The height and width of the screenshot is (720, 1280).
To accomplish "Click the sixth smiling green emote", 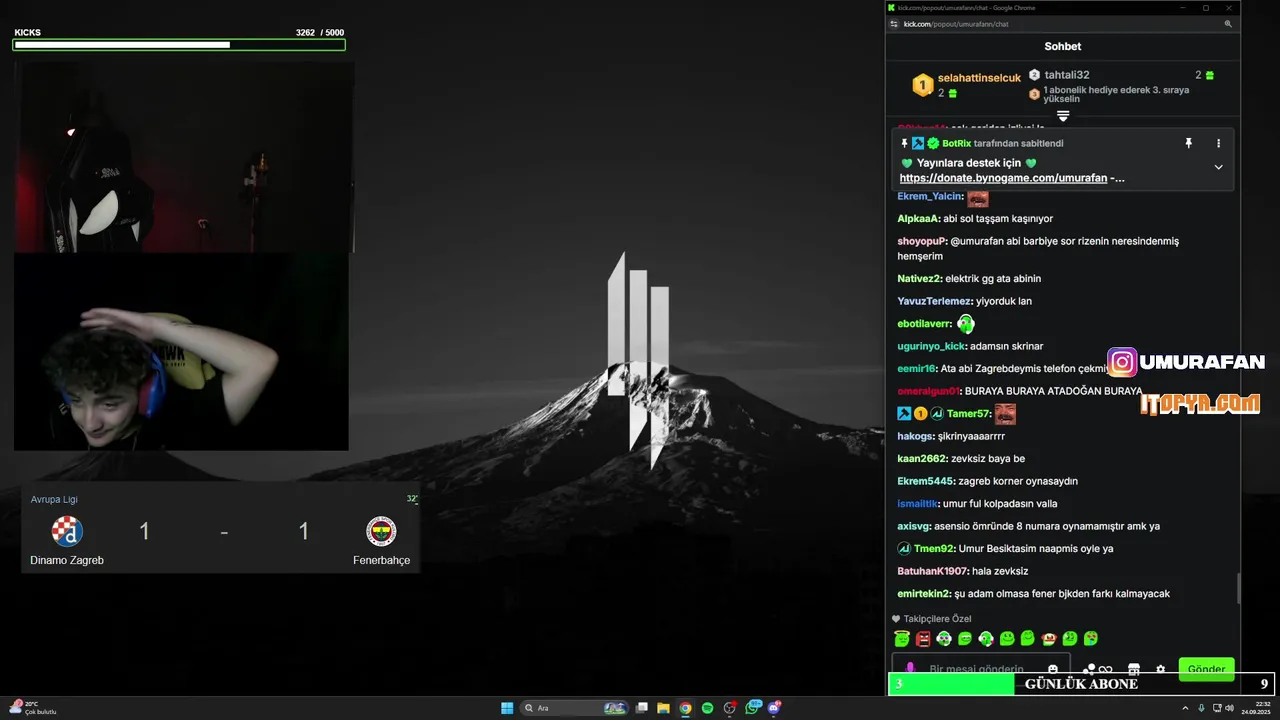I will tap(1007, 638).
